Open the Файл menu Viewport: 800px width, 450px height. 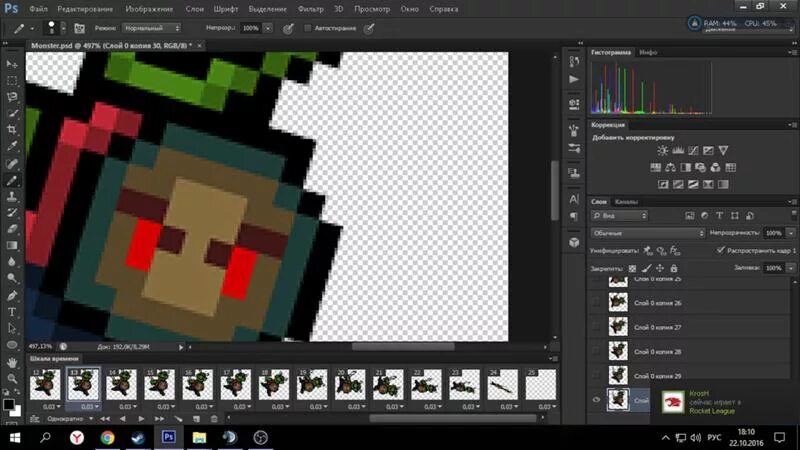pos(38,9)
